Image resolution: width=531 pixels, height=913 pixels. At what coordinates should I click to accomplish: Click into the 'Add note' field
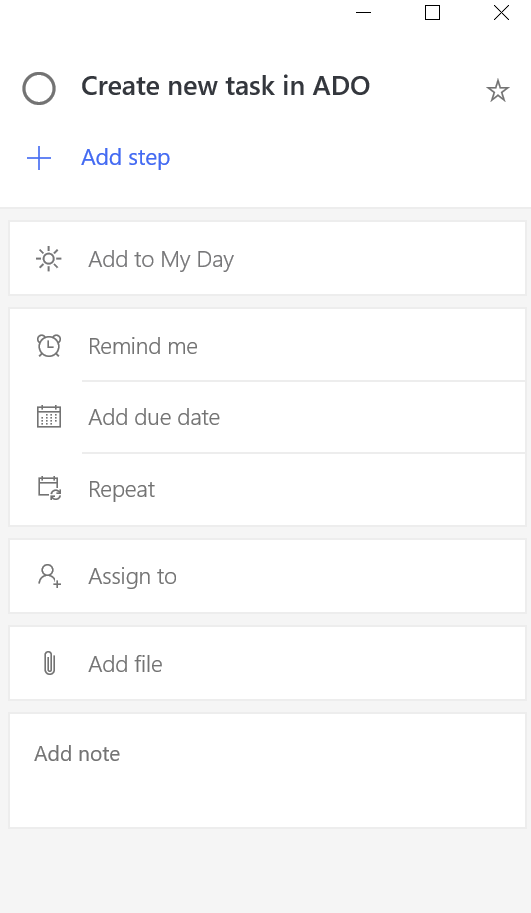coord(267,770)
